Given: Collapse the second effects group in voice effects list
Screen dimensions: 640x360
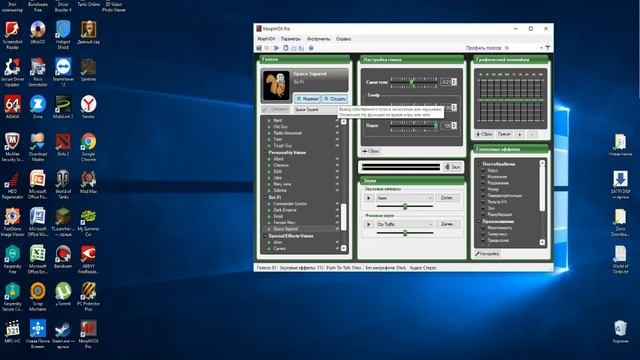Looking at the screenshot, I should [x=479, y=221].
